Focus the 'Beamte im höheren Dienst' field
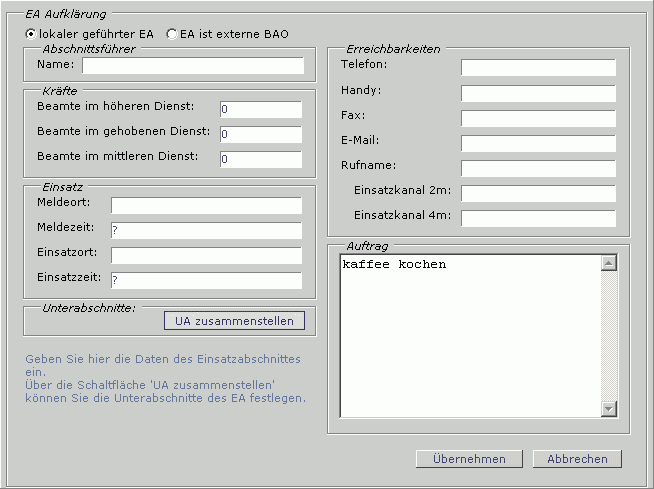This screenshot has height=489, width=654. click(x=260, y=109)
